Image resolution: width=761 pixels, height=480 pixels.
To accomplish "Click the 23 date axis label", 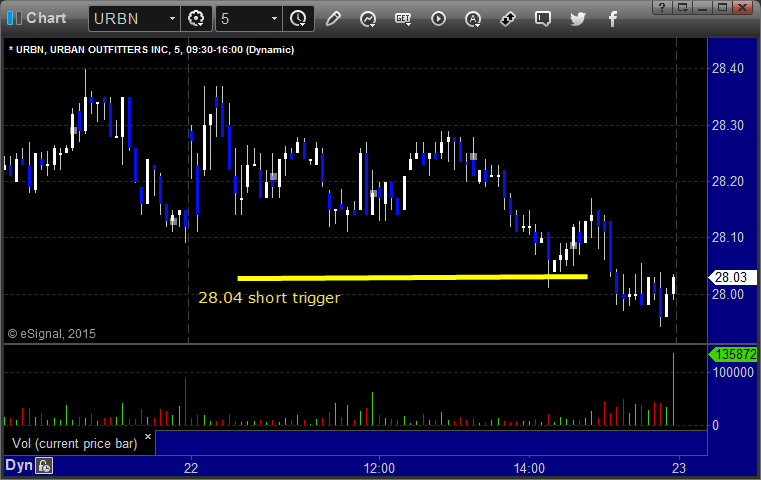I will click(679, 468).
